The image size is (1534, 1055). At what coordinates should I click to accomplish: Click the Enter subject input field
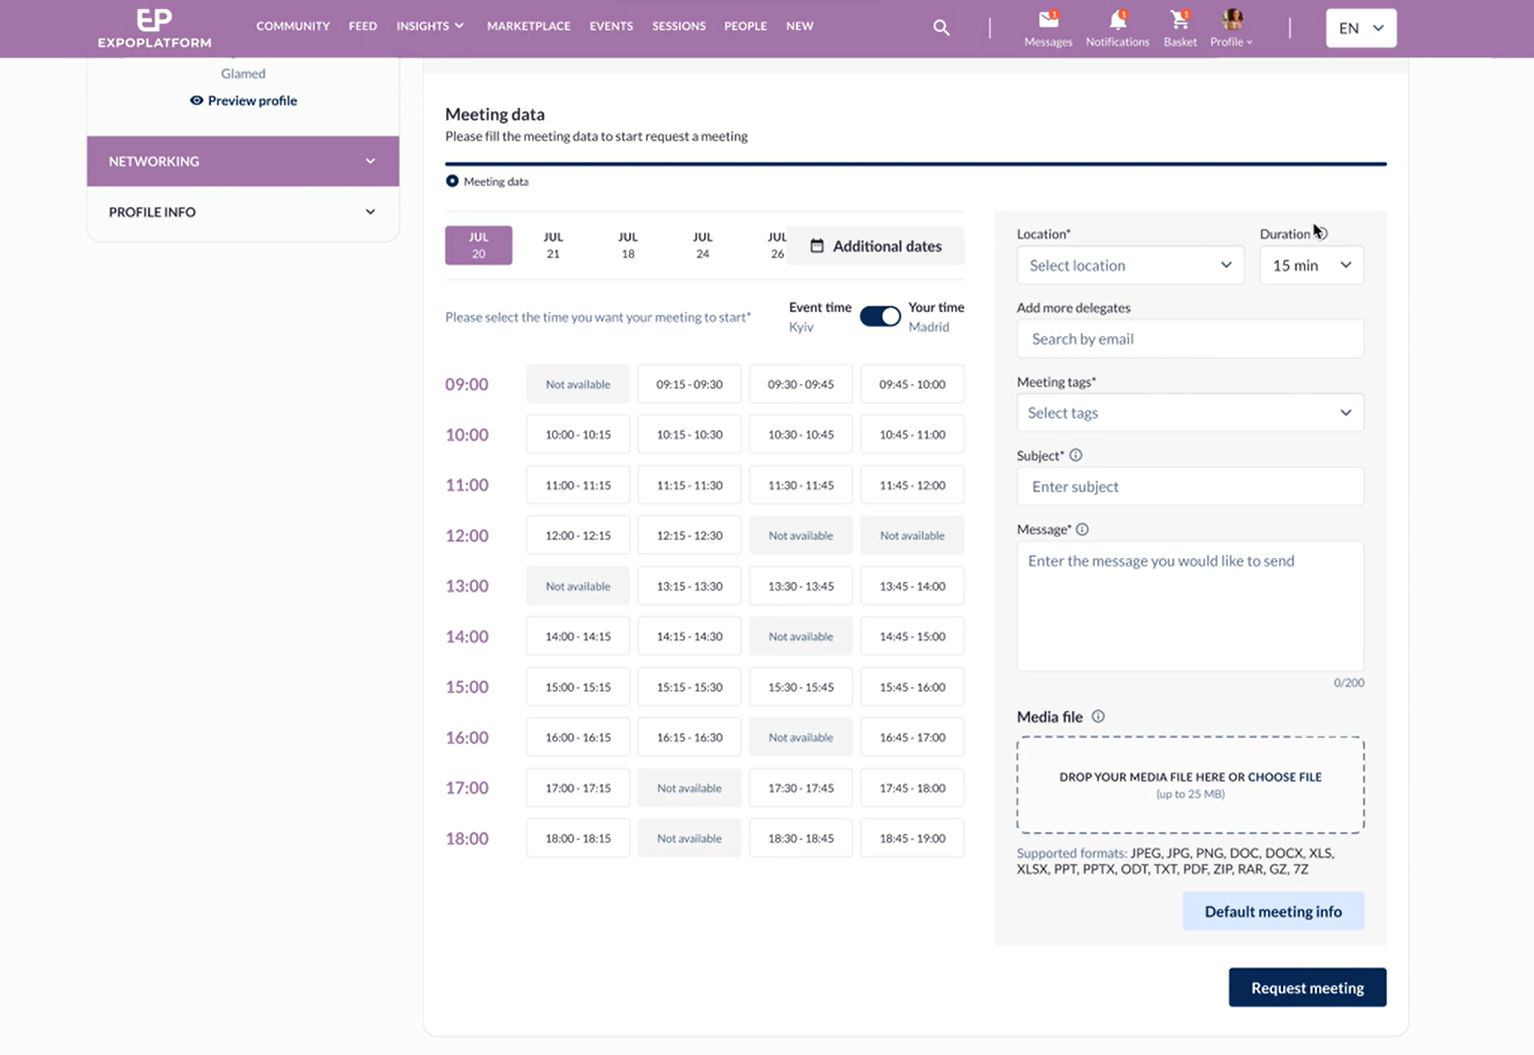tap(1190, 486)
